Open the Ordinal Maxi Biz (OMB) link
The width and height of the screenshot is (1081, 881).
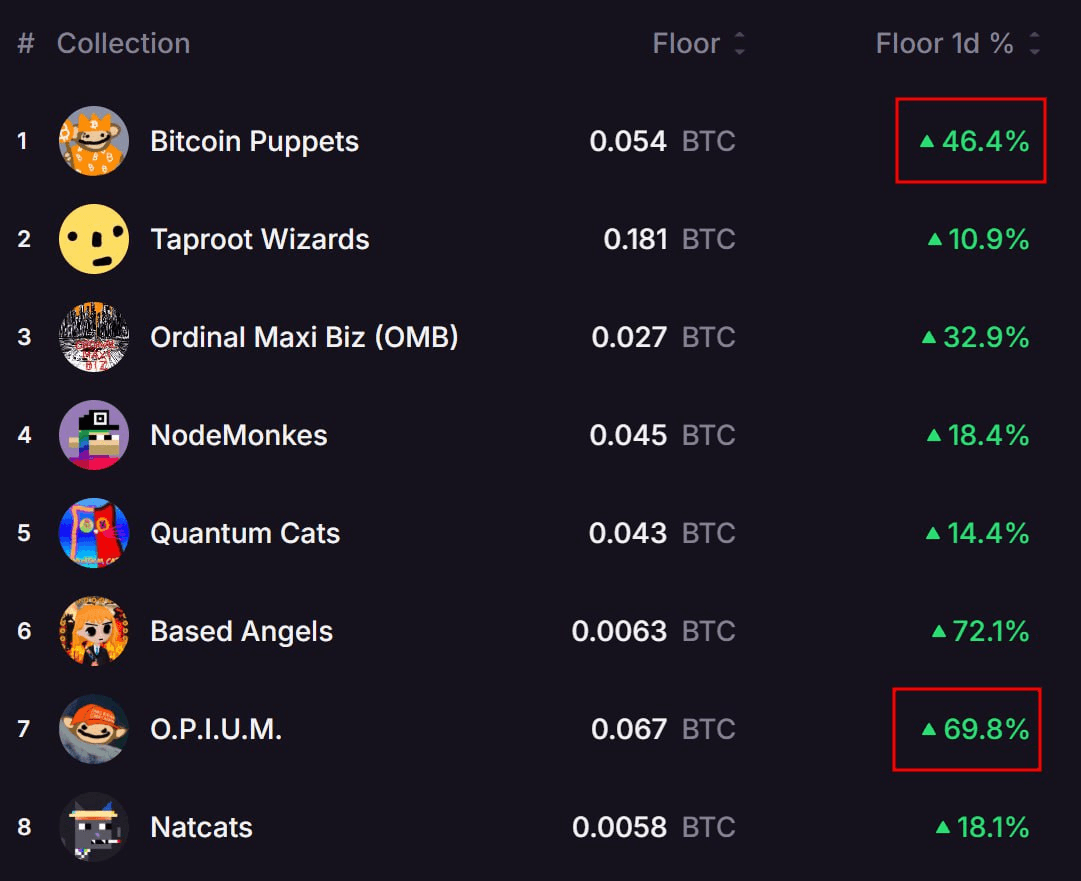point(304,337)
